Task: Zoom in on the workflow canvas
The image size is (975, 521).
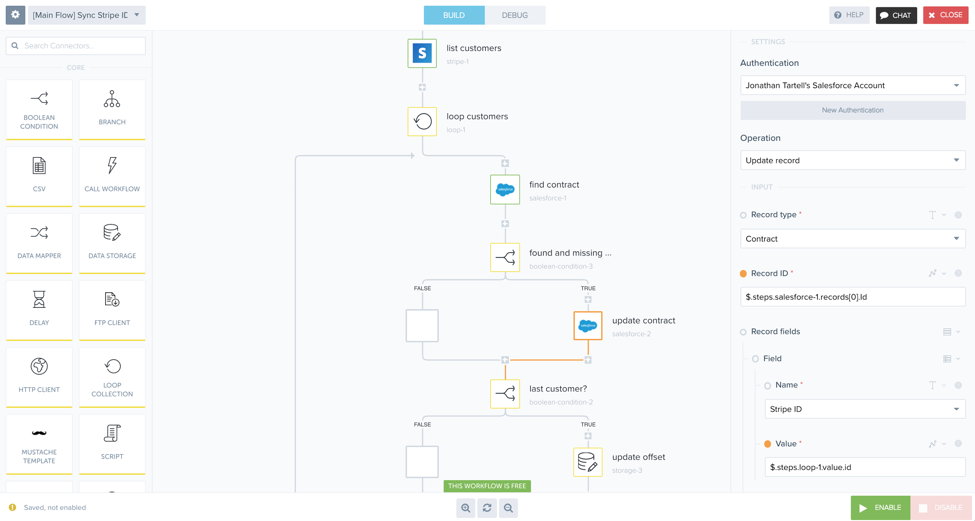Action: tap(465, 508)
